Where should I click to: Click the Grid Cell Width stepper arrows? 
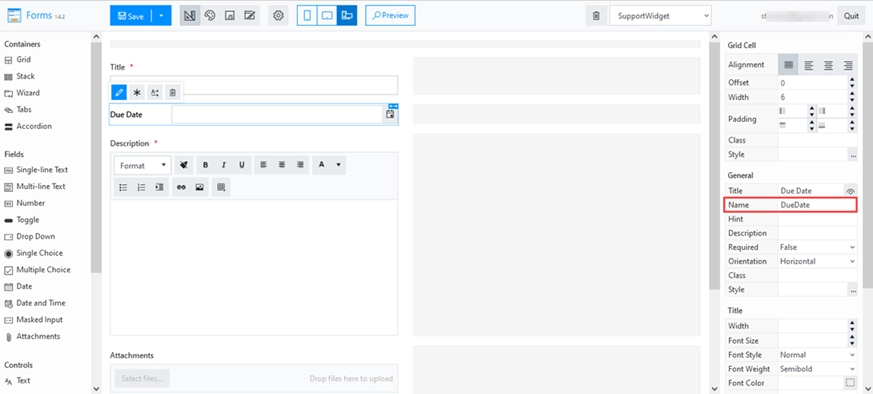852,97
